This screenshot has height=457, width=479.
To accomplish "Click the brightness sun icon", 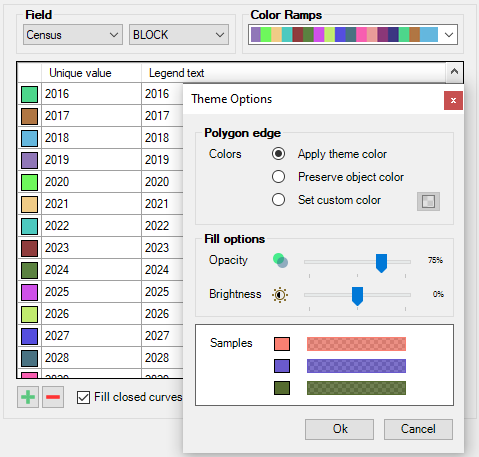I will click(x=280, y=295).
